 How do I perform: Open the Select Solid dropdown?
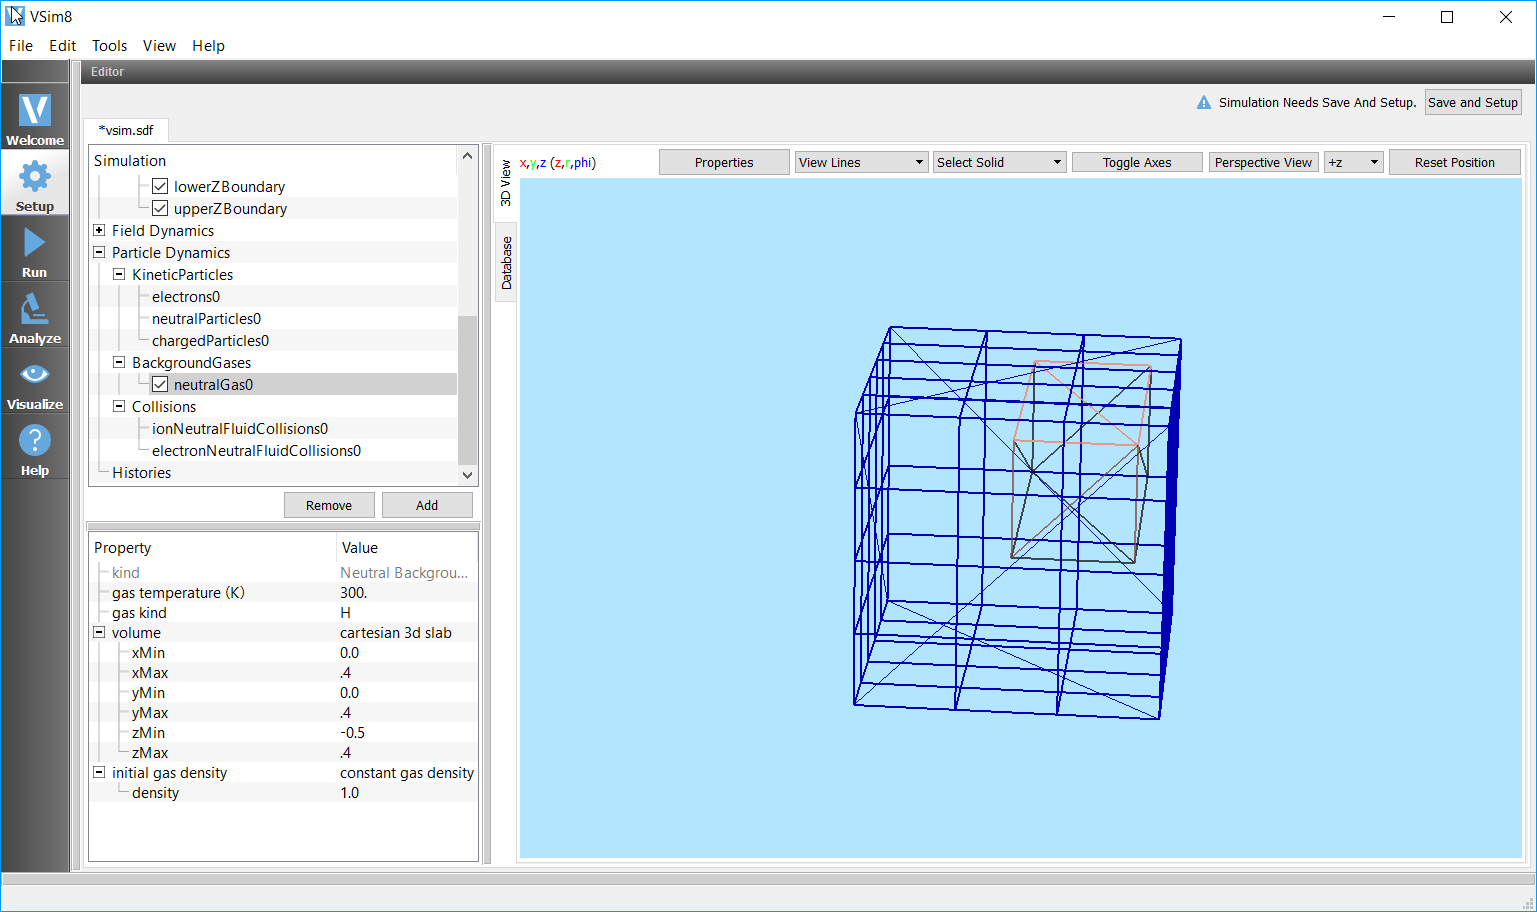(x=999, y=162)
